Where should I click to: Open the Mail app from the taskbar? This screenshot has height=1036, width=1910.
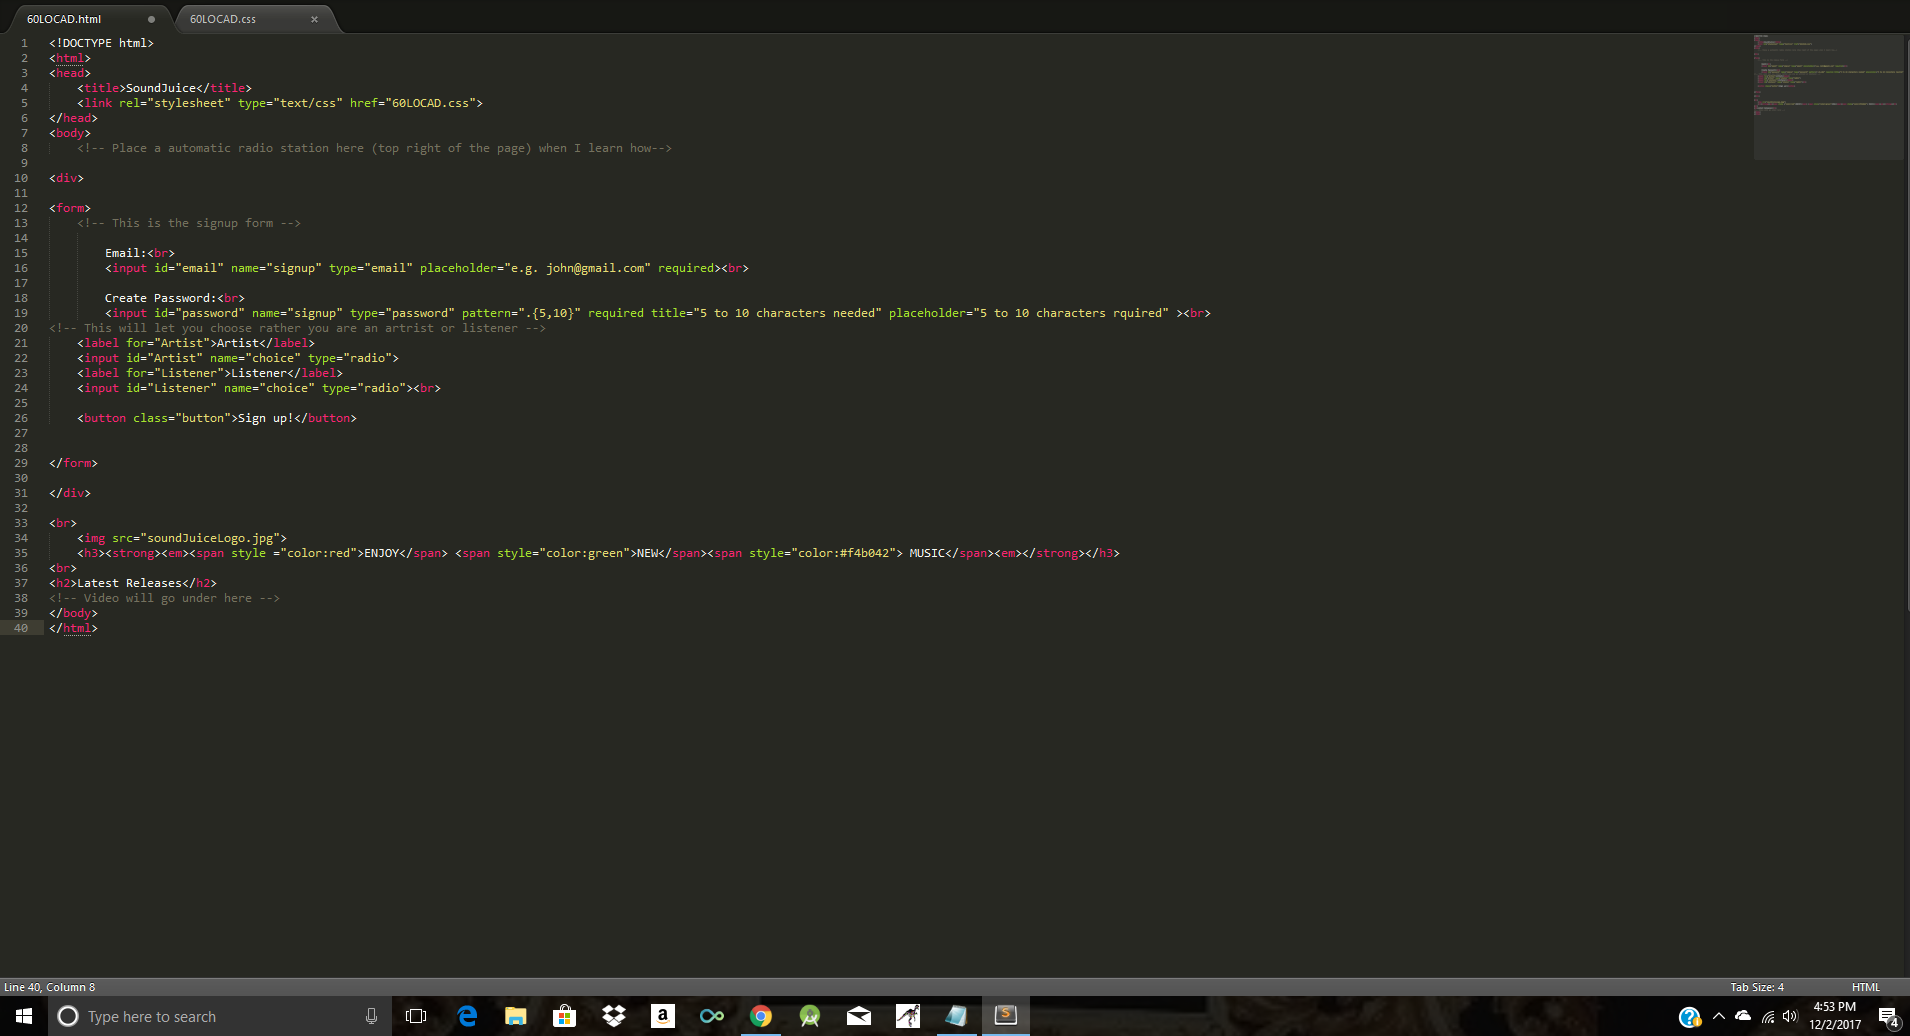[x=859, y=1015]
